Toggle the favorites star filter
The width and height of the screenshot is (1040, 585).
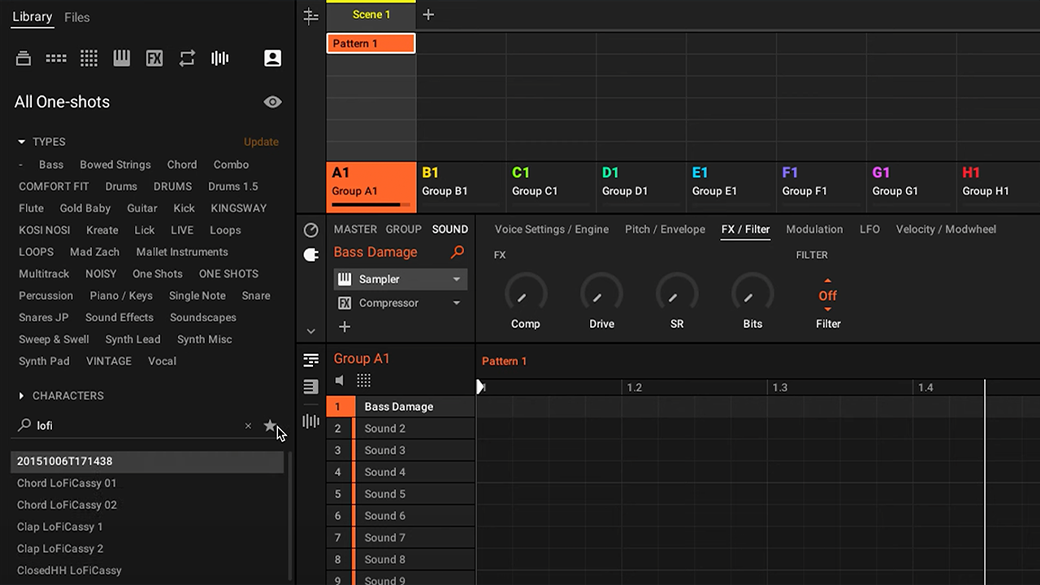[269, 426]
